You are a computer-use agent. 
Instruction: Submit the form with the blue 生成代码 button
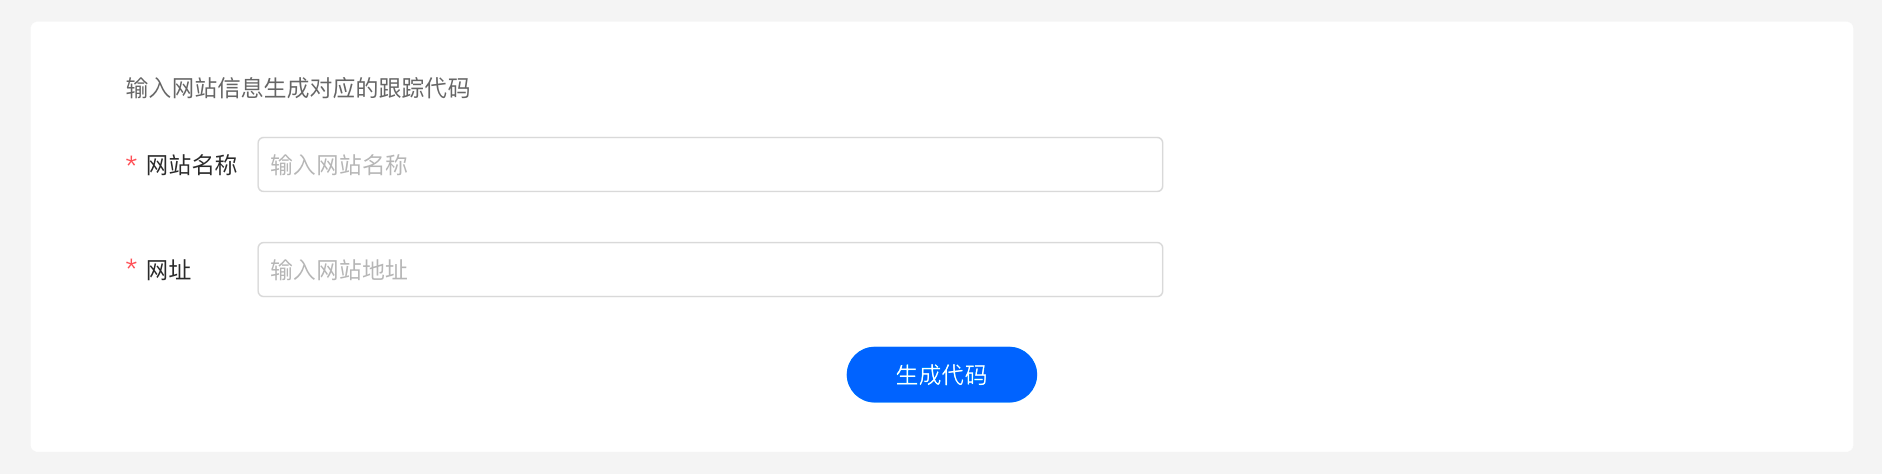click(941, 375)
